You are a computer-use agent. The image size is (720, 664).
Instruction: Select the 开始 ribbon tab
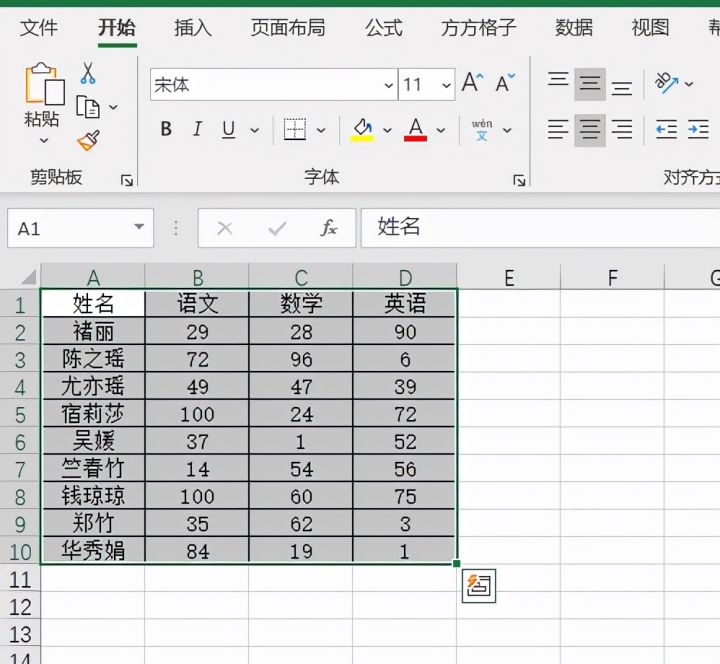coord(117,28)
